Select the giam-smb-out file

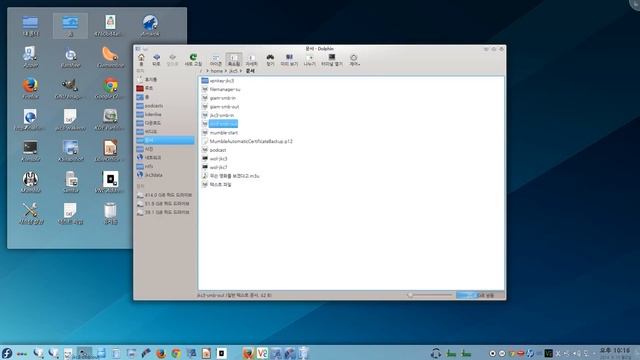220,107
